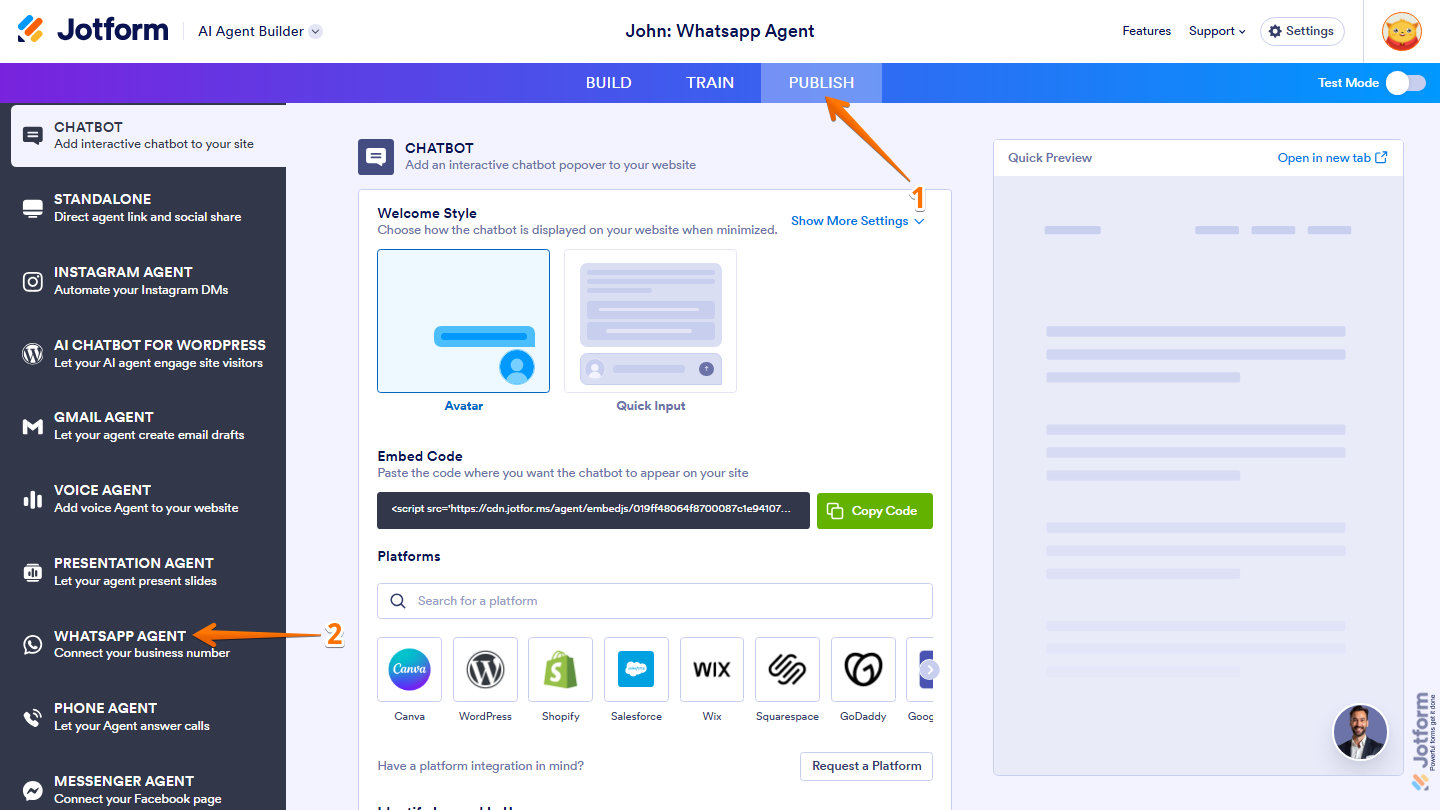This screenshot has width=1440, height=810.
Task: Switch to the PUBLISH tab
Action: (821, 83)
